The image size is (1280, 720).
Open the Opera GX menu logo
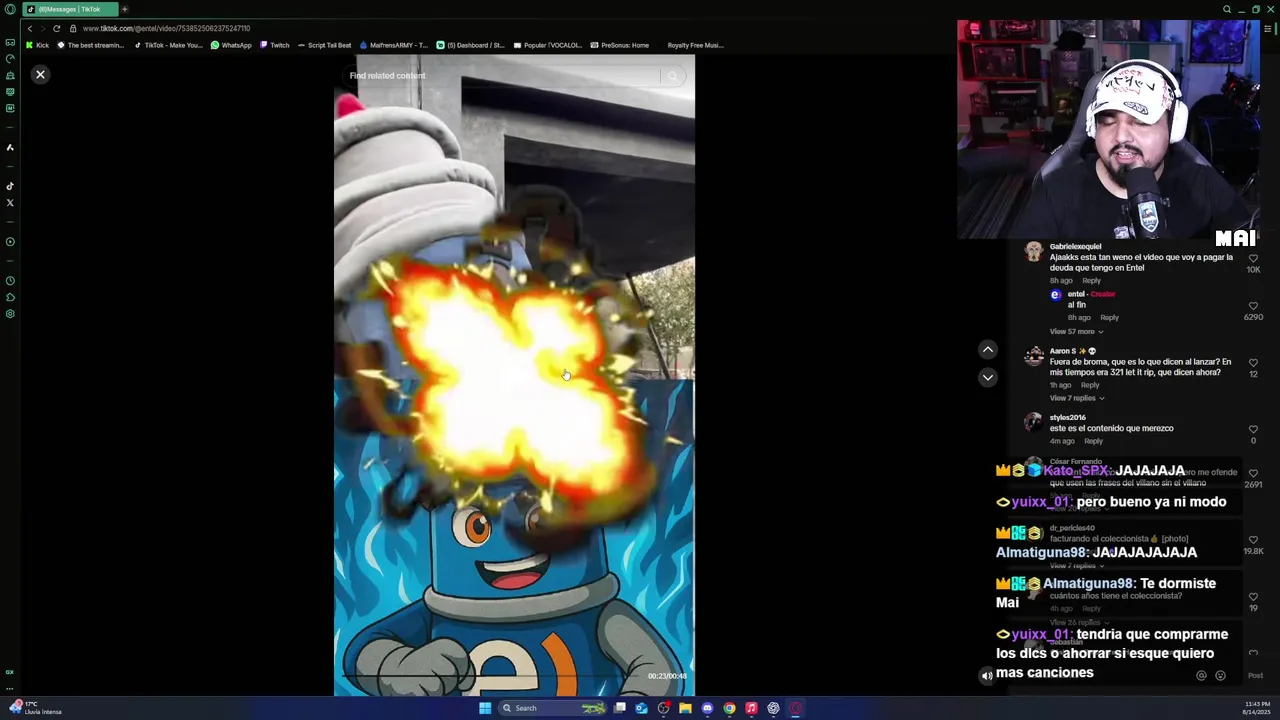10,9
